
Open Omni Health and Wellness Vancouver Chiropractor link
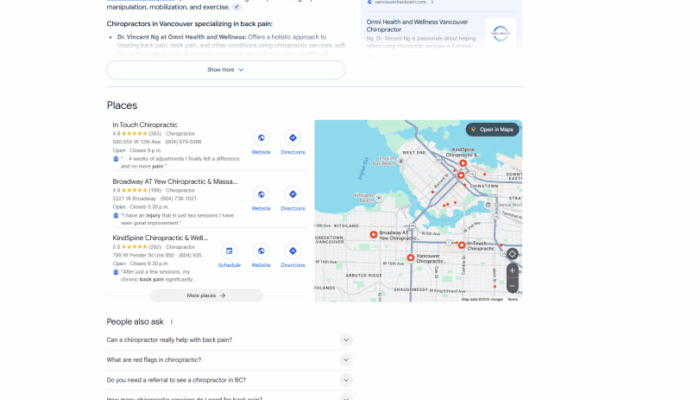click(x=417, y=26)
